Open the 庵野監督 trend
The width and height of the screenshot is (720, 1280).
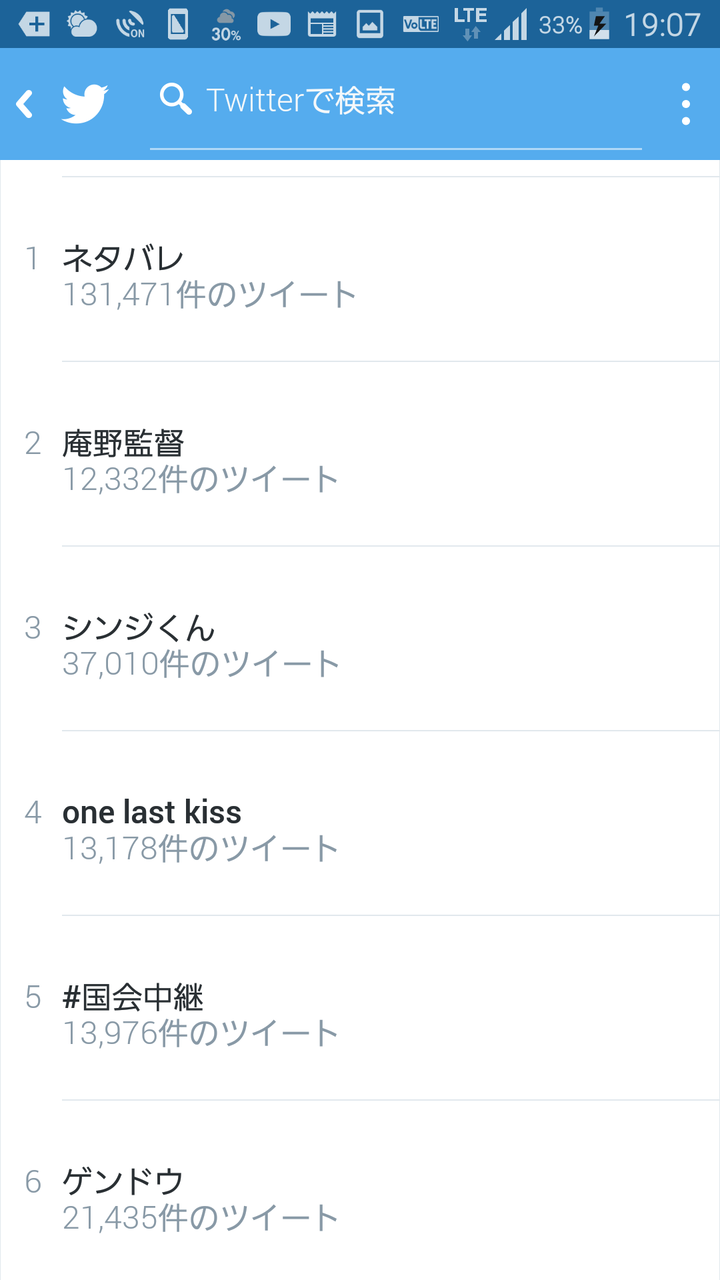click(x=360, y=454)
